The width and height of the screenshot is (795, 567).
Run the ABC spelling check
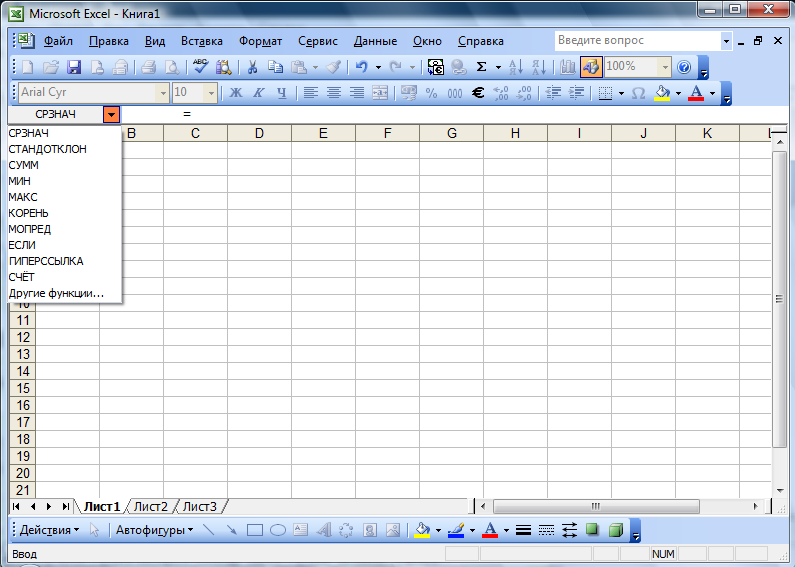pyautogui.click(x=200, y=67)
